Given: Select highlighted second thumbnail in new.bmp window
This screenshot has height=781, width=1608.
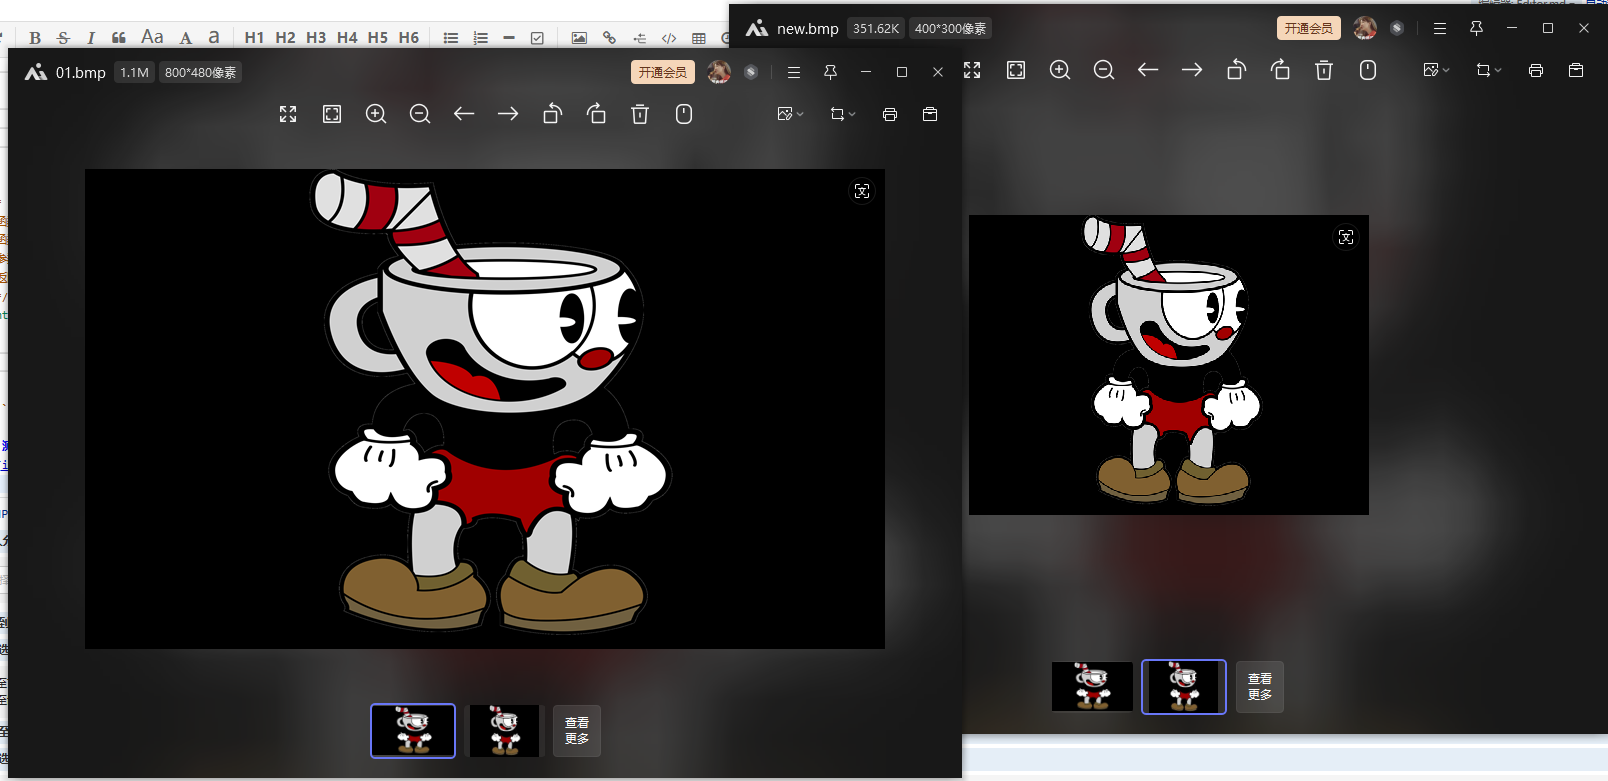Looking at the screenshot, I should 1184,687.
